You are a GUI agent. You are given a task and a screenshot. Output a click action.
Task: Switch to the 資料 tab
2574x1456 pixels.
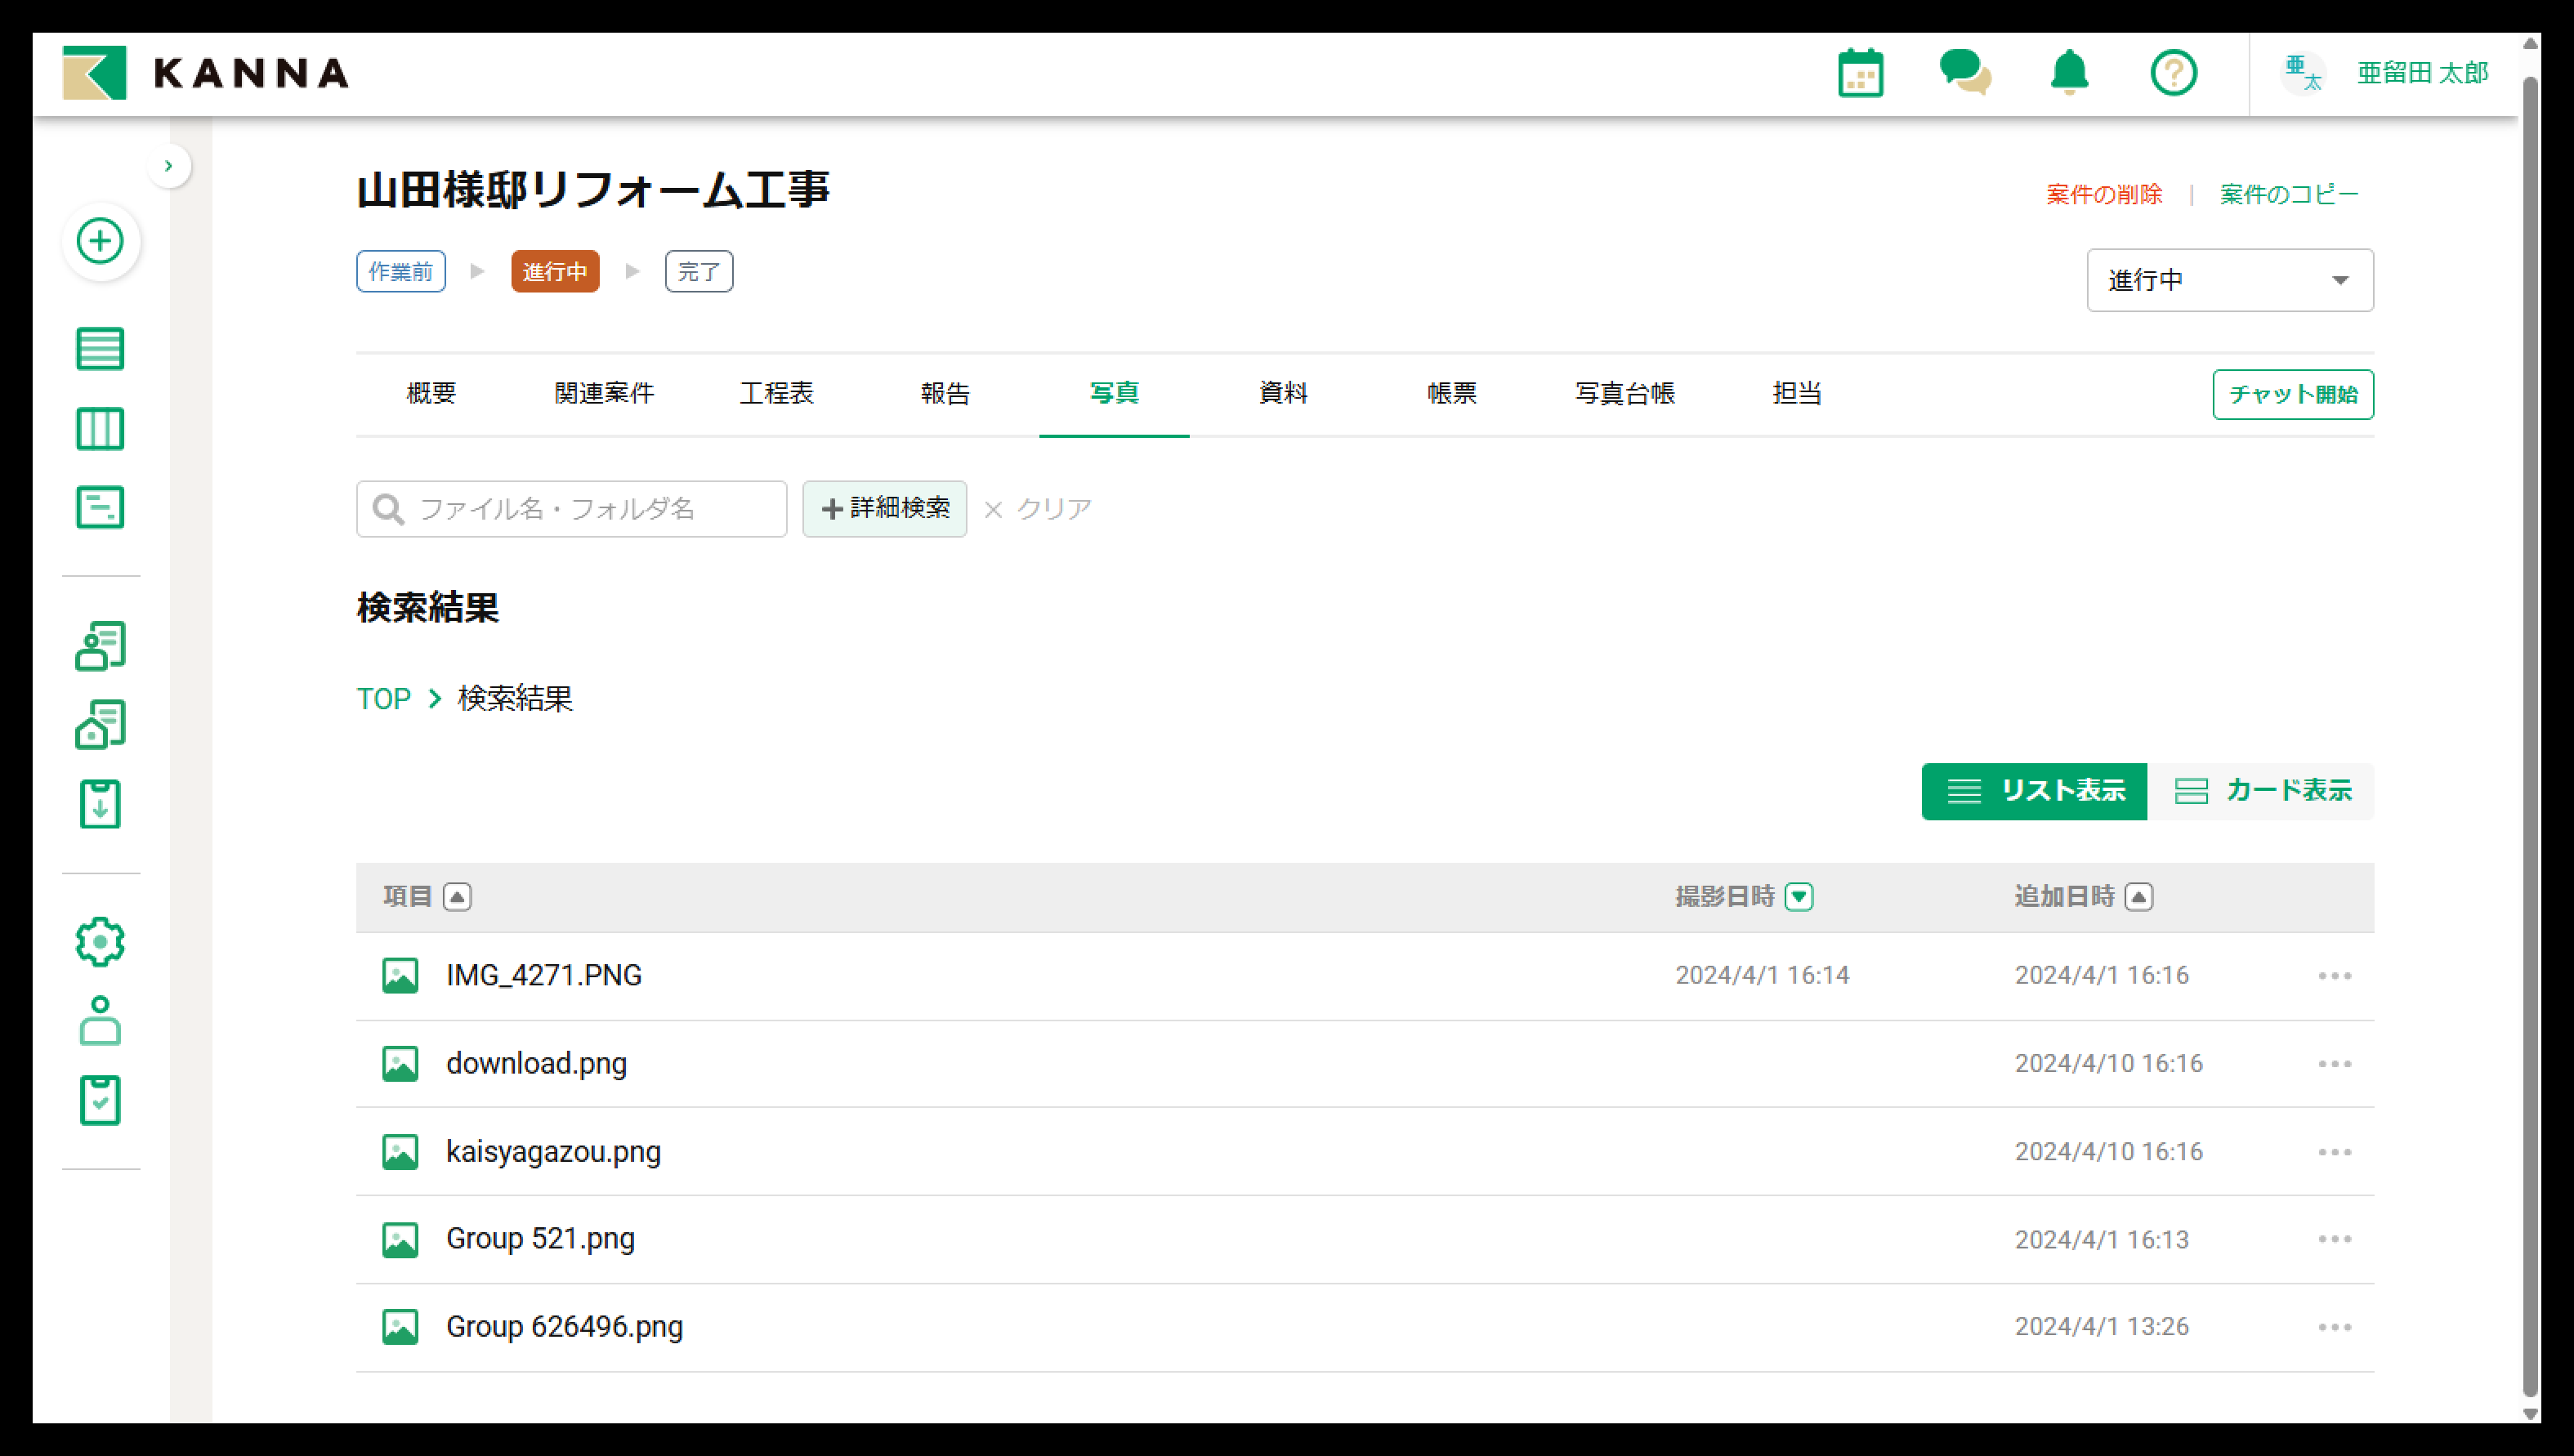pyautogui.click(x=1282, y=393)
